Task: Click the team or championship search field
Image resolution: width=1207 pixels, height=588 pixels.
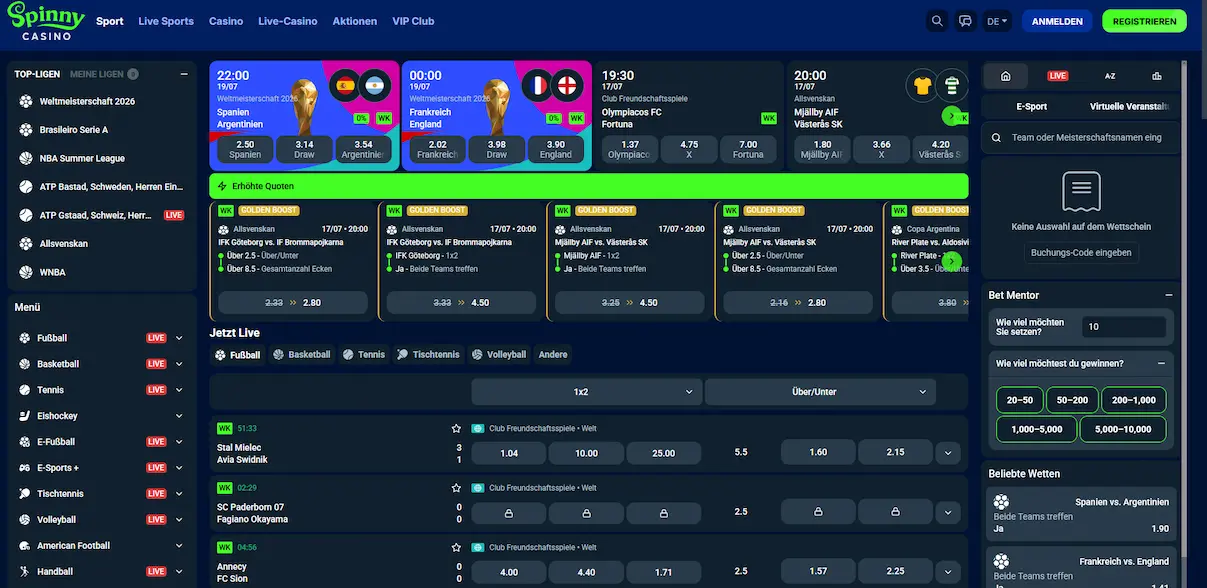Action: tap(1081, 138)
